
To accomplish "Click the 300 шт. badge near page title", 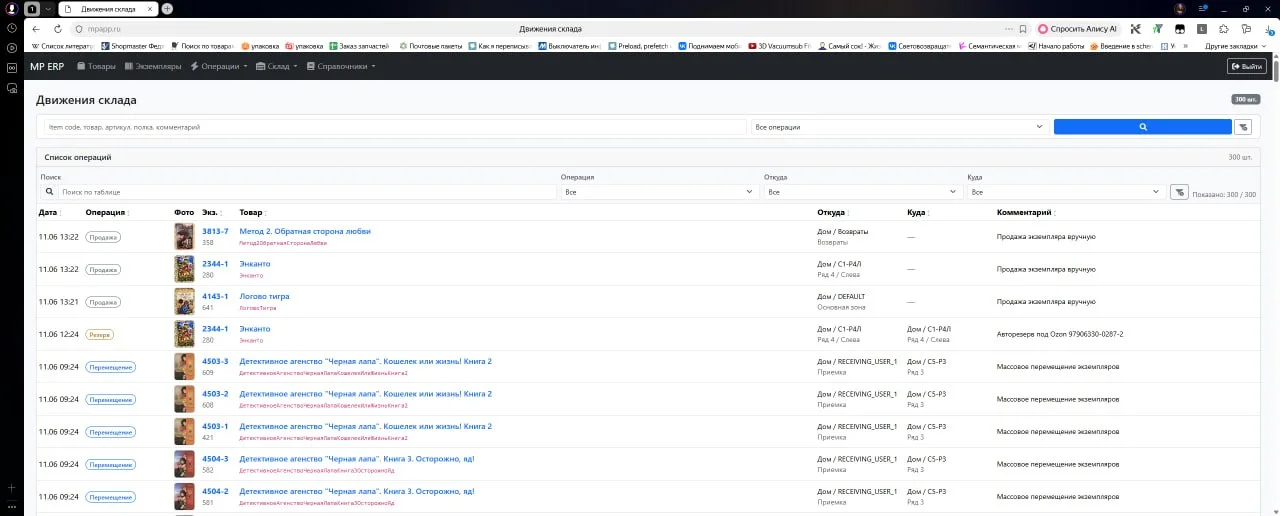I will (x=1246, y=100).
